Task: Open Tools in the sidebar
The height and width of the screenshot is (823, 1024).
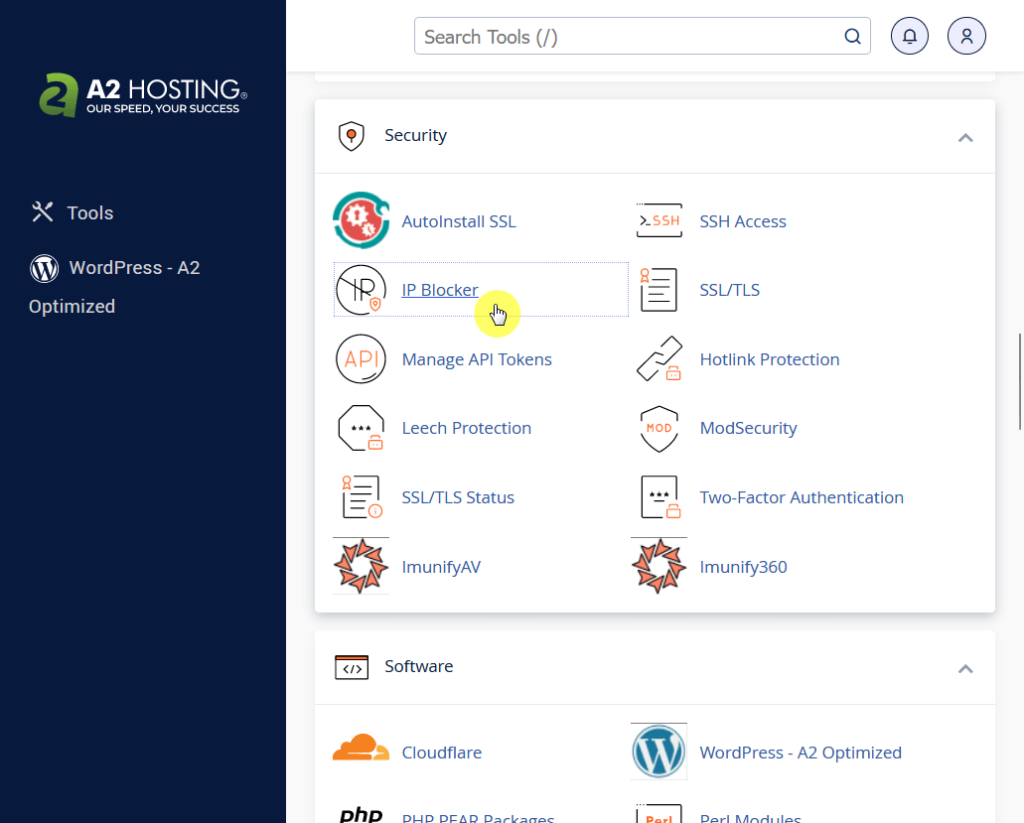Action: (90, 213)
